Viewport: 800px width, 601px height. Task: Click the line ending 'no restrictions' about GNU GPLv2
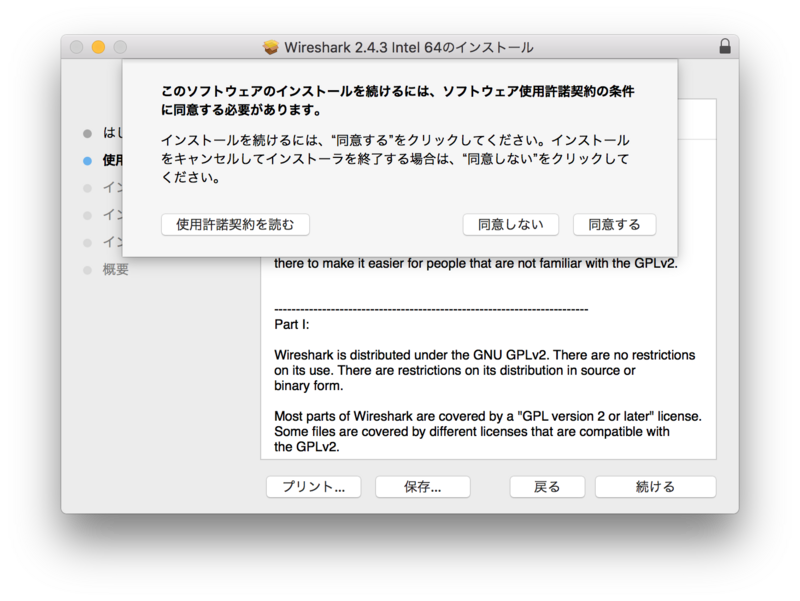484,355
